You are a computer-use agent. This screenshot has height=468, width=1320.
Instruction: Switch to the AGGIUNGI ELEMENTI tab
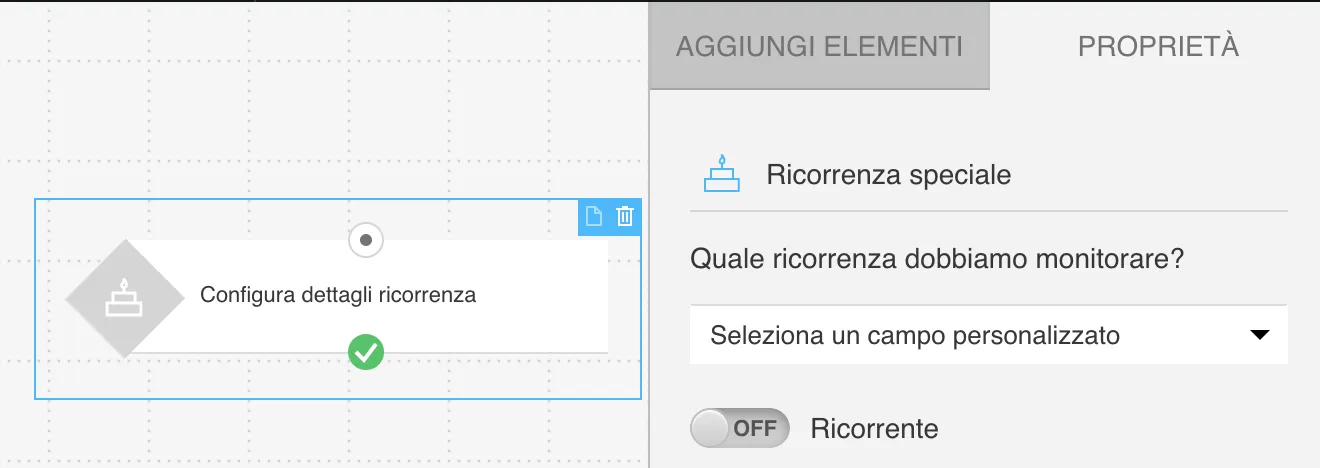pos(819,46)
